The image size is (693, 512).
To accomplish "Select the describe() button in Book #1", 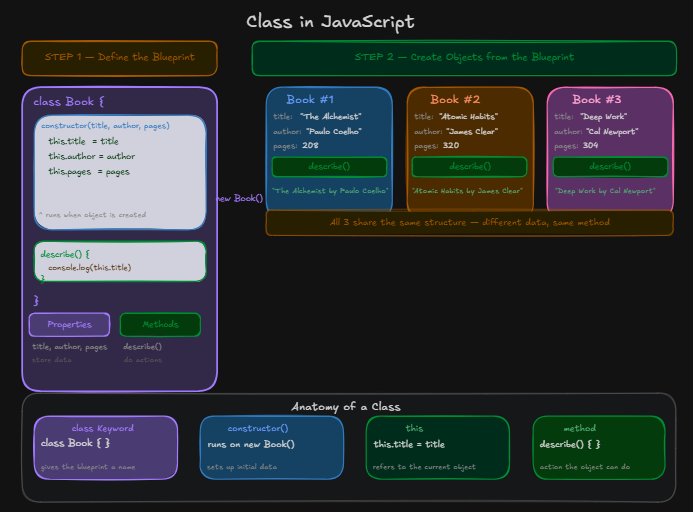I will pyautogui.click(x=329, y=167).
